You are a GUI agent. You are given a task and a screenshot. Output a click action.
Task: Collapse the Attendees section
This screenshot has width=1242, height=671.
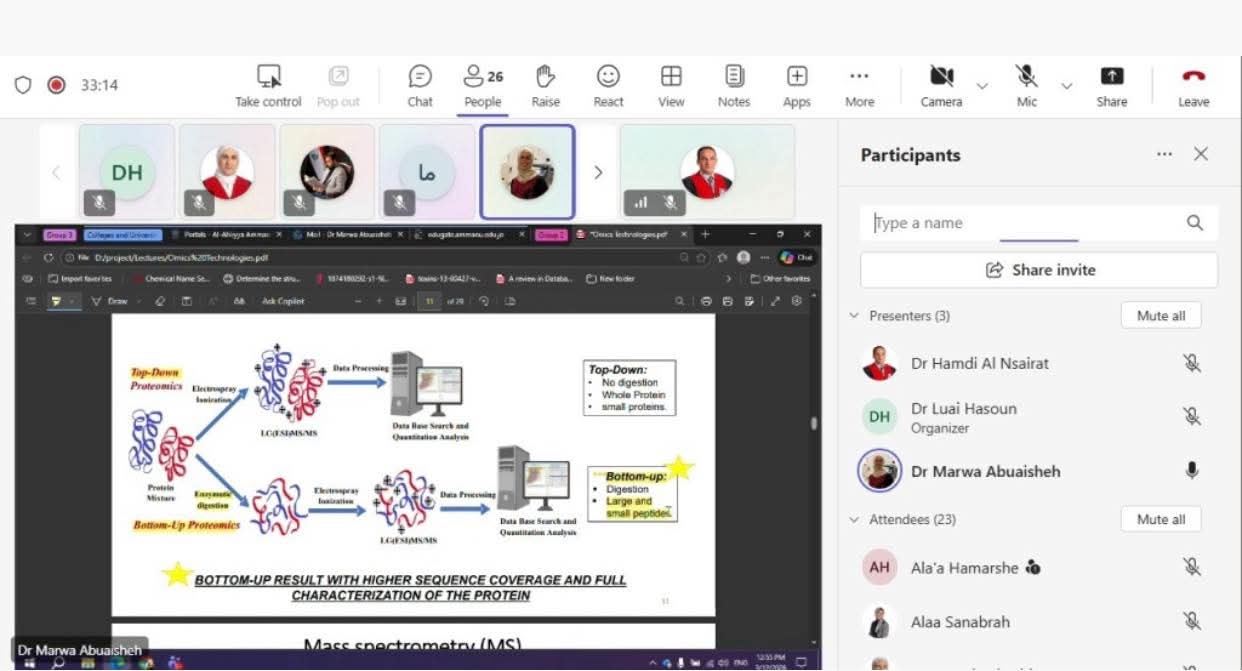point(854,520)
